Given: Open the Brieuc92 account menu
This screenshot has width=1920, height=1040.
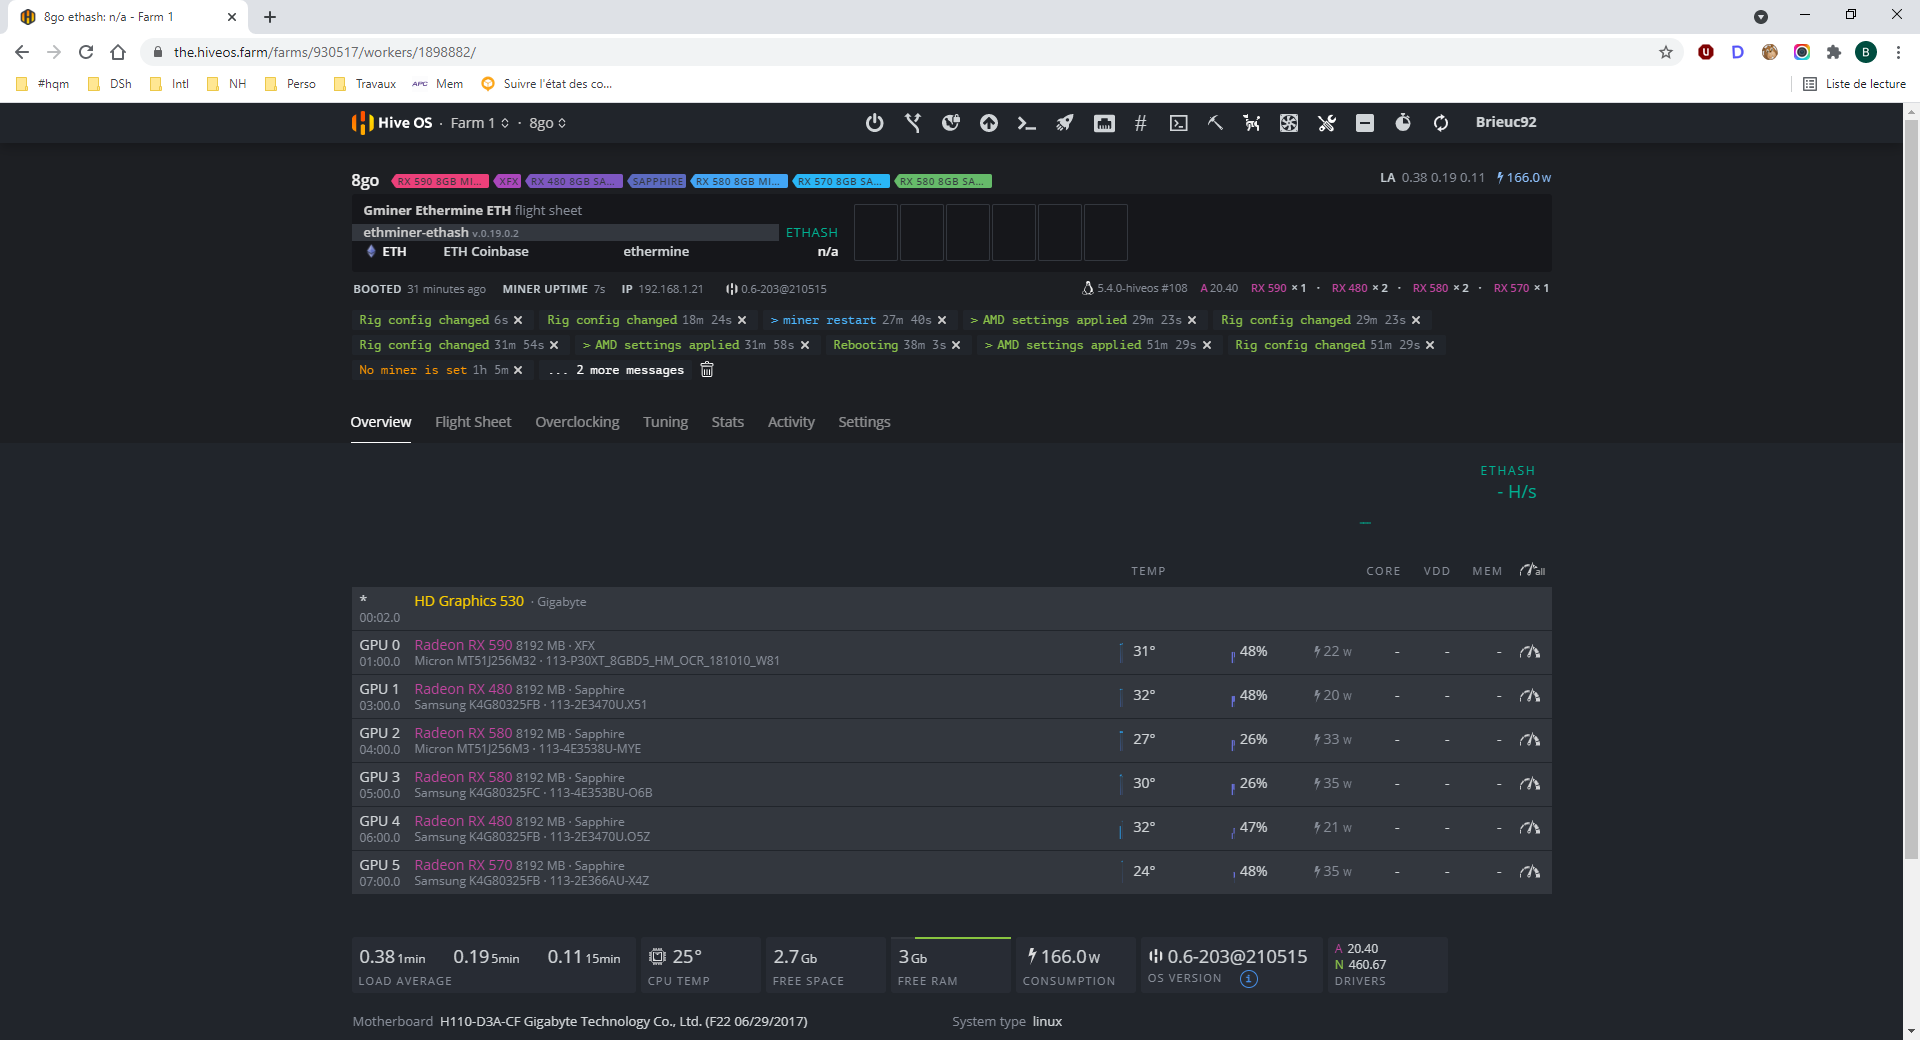Looking at the screenshot, I should [1506, 122].
